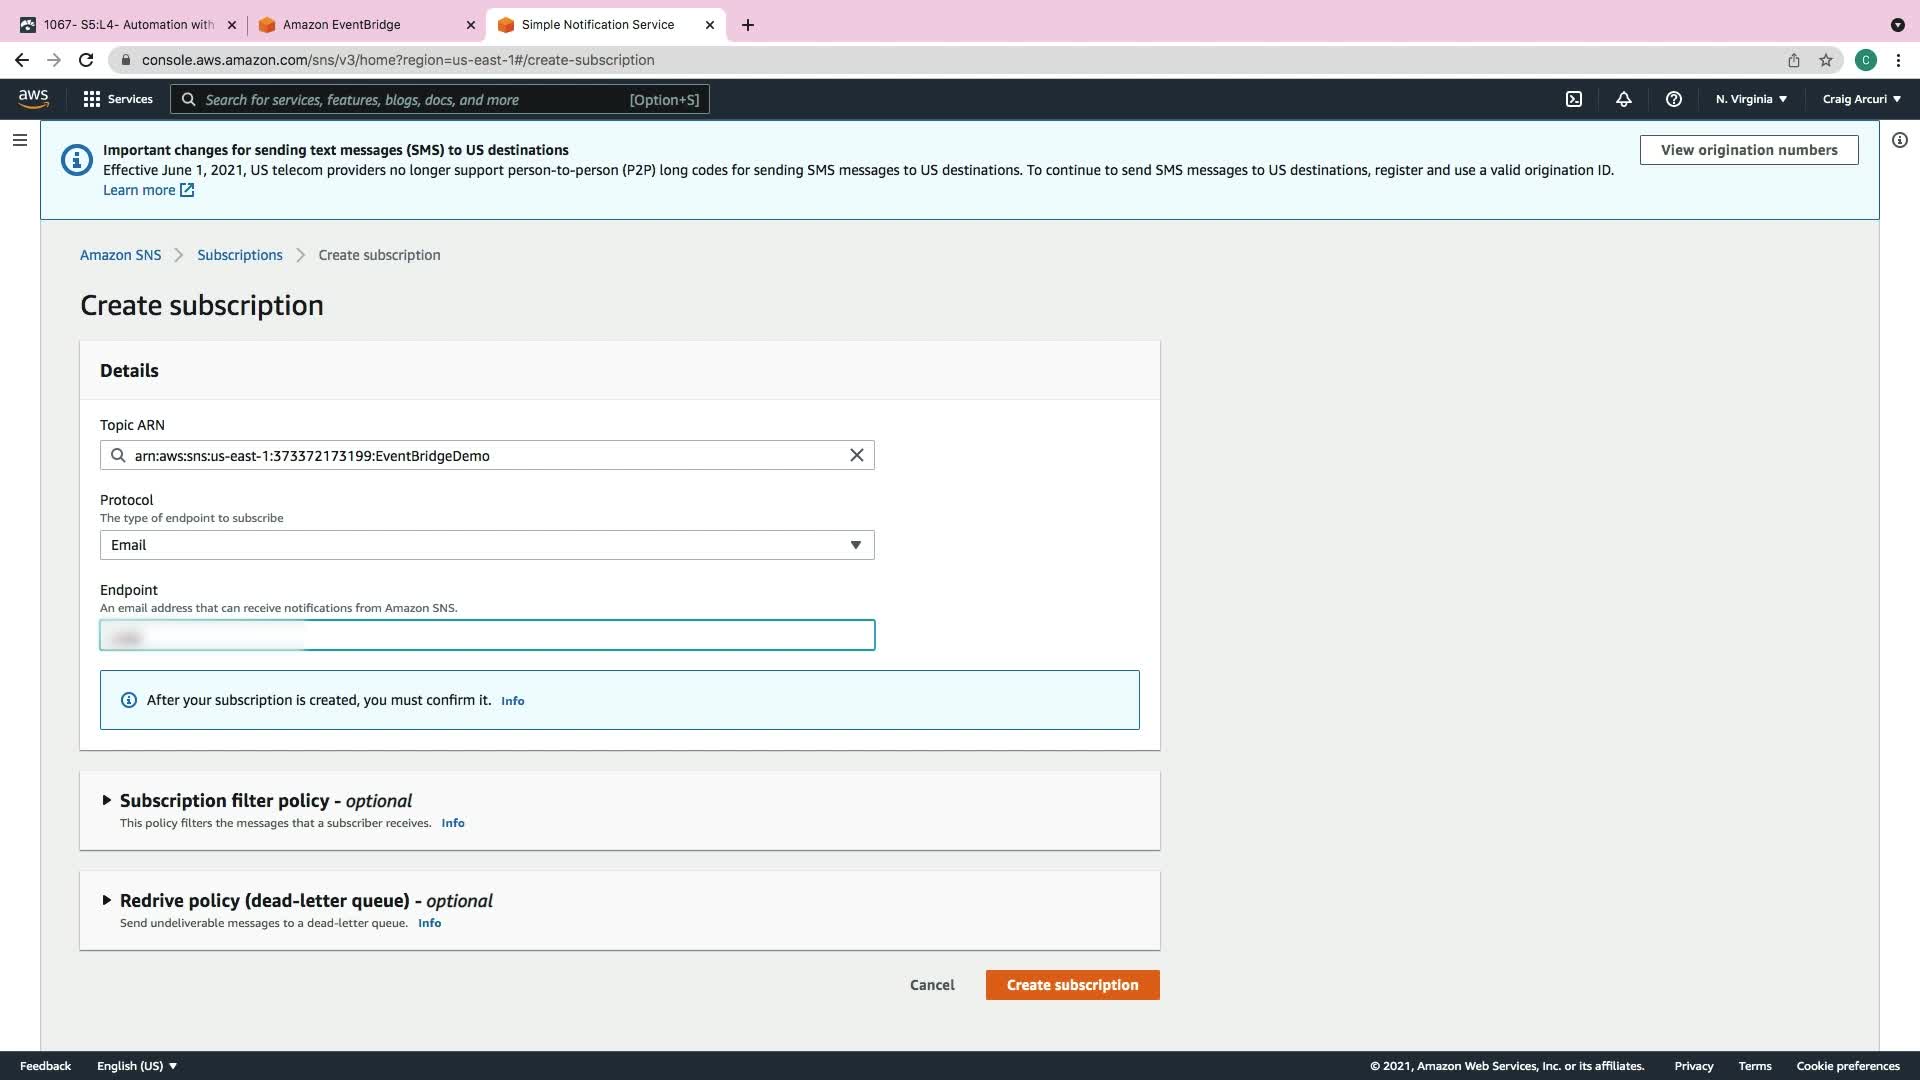Open the Protocol dropdown showing Email

click(487, 545)
